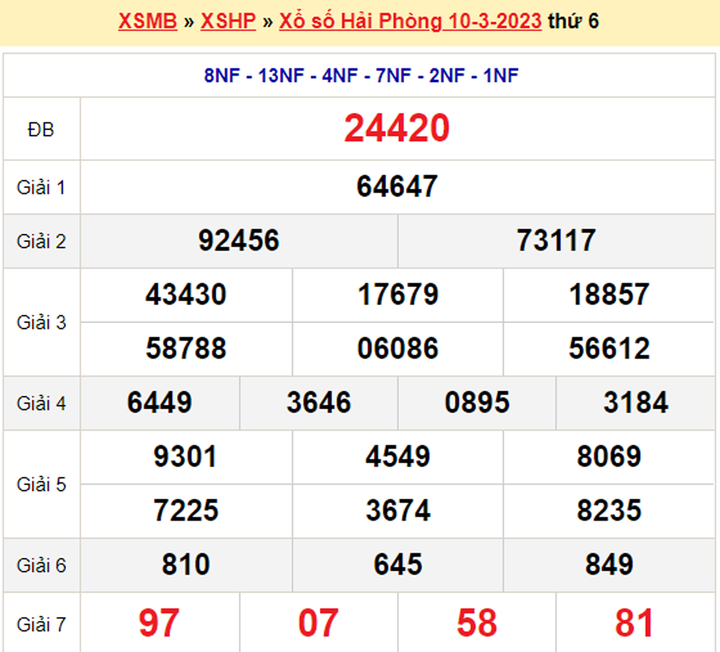
Task: Click Giải 5 number 9301
Action: click(x=186, y=457)
